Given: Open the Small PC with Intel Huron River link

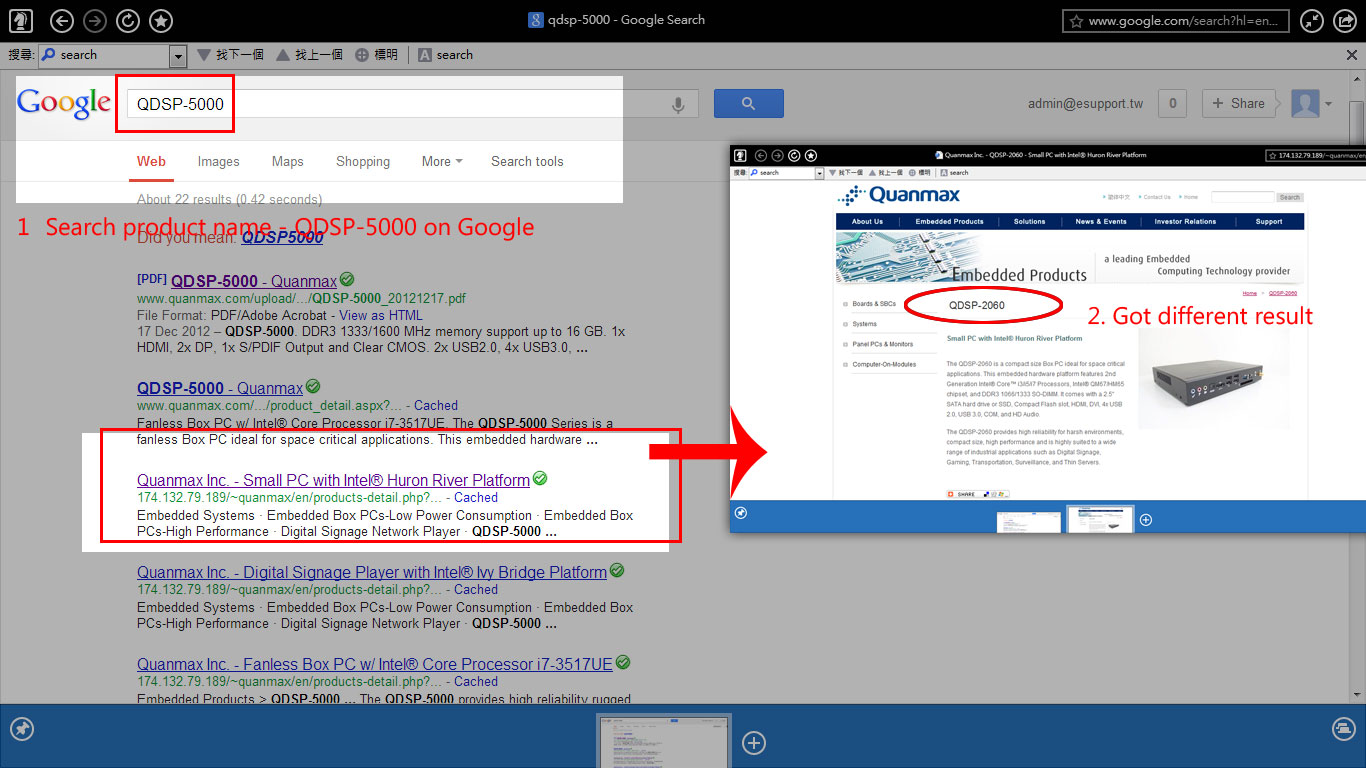Looking at the screenshot, I should [x=333, y=480].
